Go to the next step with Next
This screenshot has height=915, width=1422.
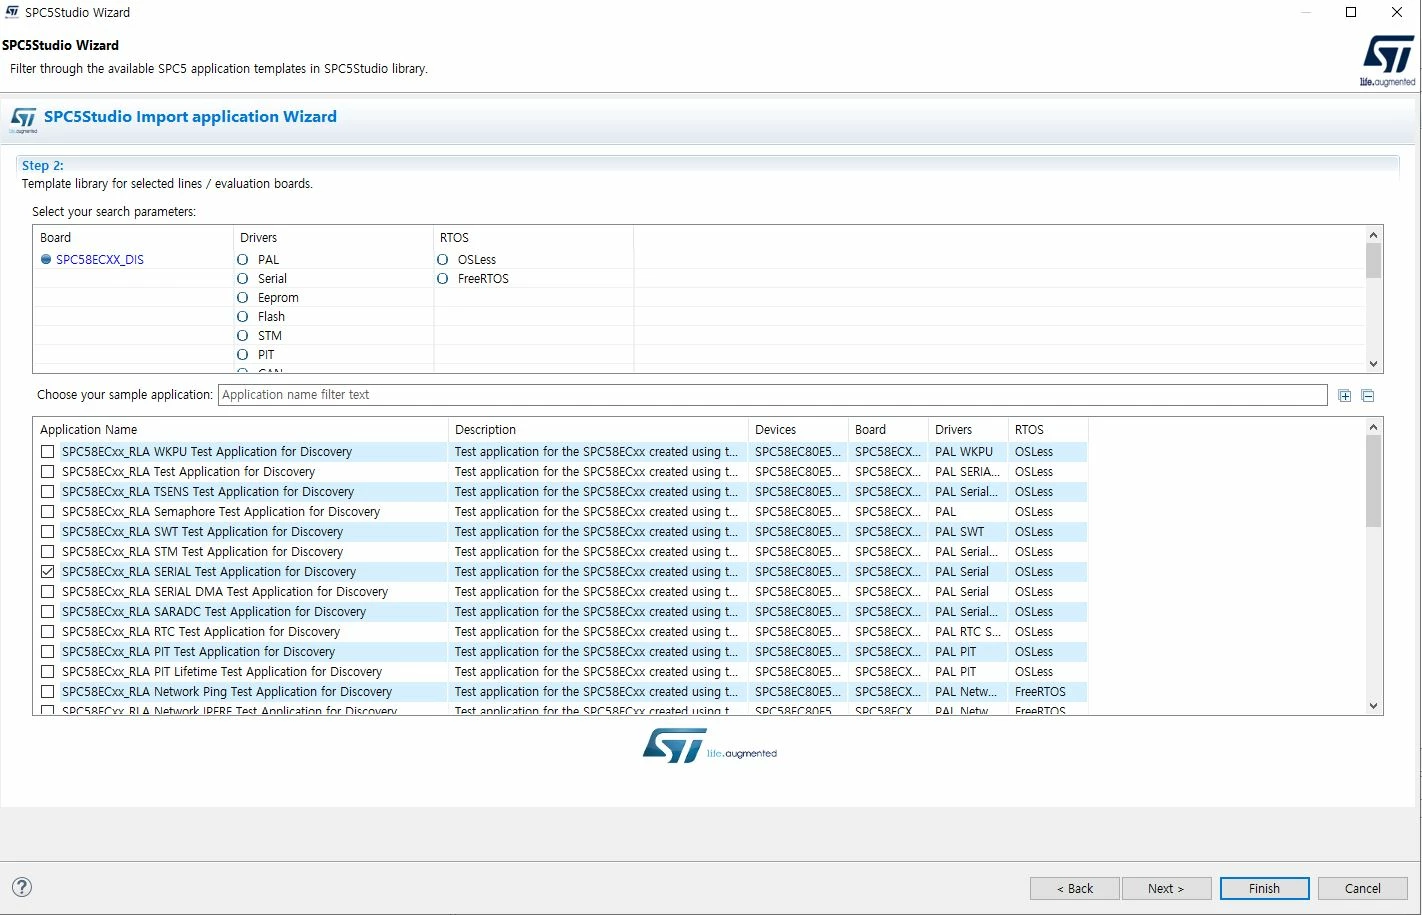click(1166, 888)
